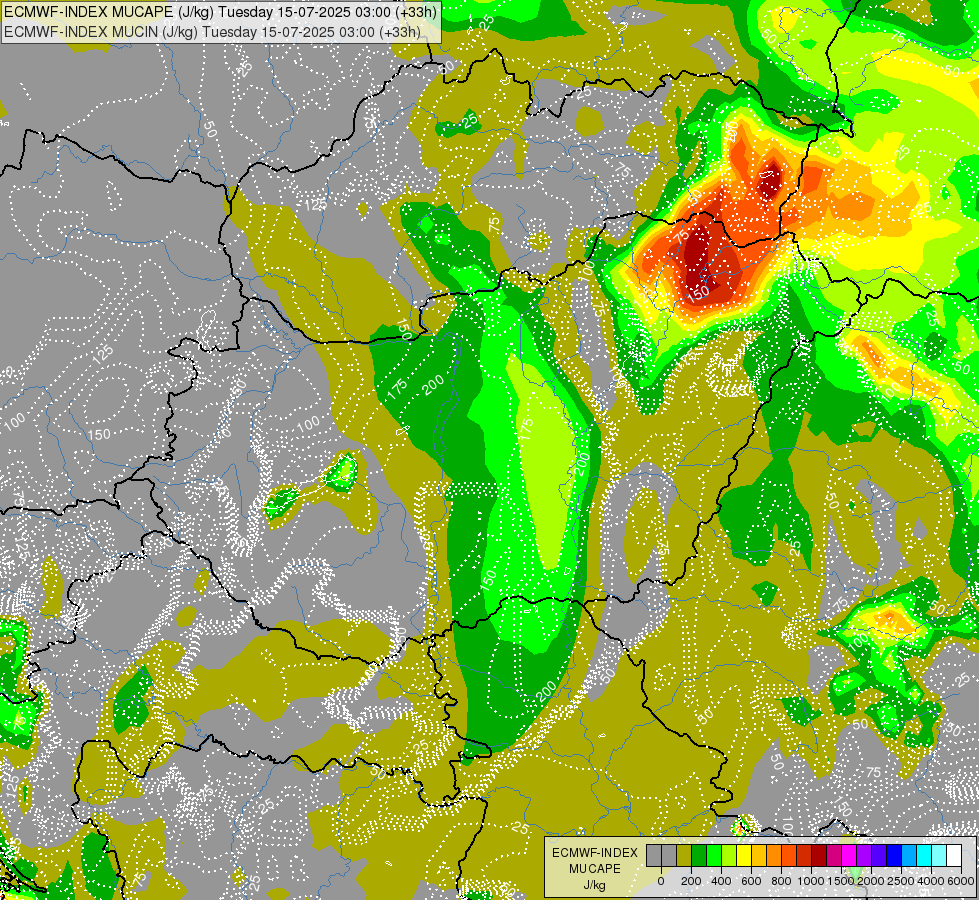Click the 200 tick label in the legend
979x900 pixels.
(691, 881)
